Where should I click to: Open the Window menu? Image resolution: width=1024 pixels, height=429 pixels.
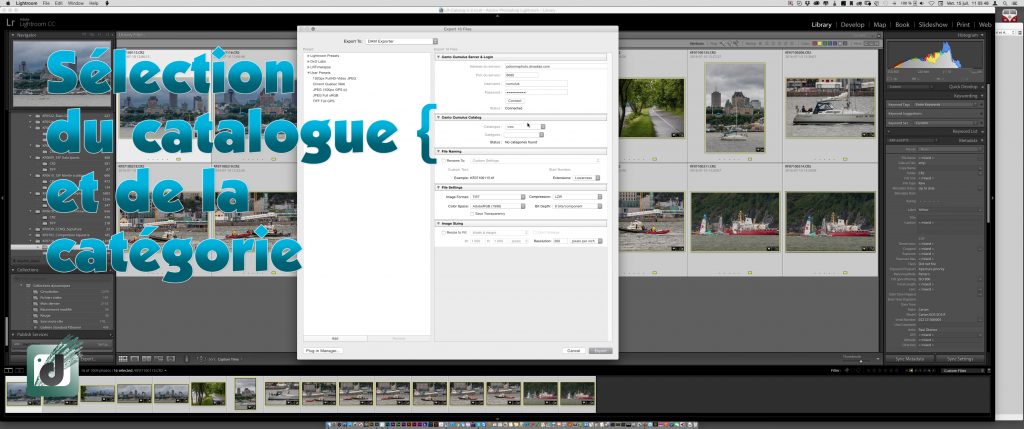click(76, 3)
